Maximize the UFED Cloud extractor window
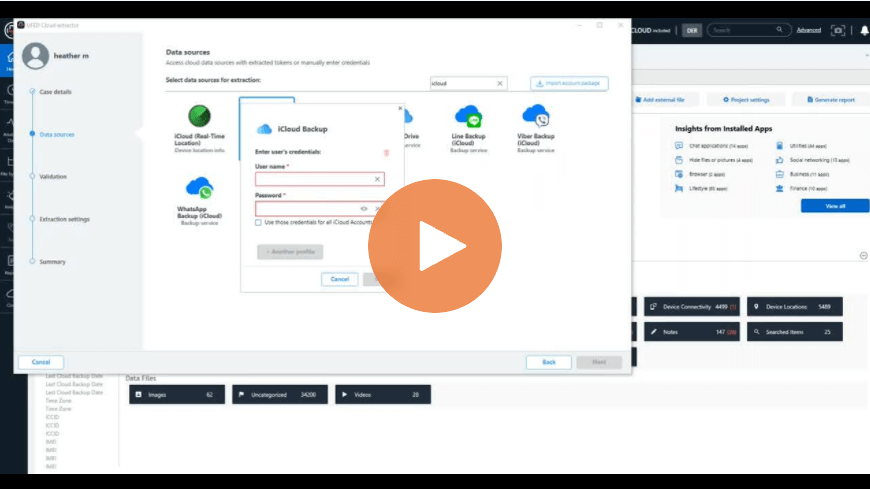 [x=600, y=25]
